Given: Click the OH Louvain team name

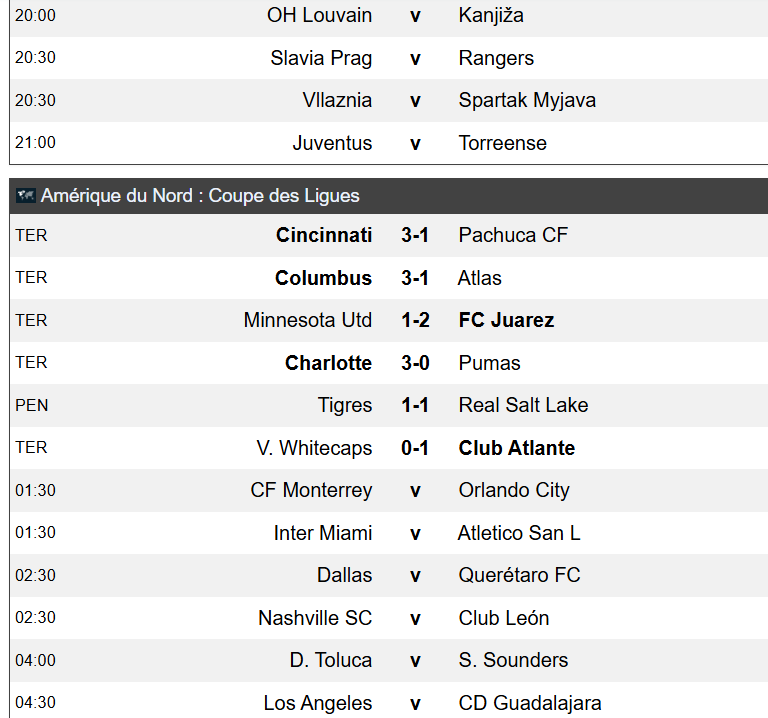Looking at the screenshot, I should 319,15.
